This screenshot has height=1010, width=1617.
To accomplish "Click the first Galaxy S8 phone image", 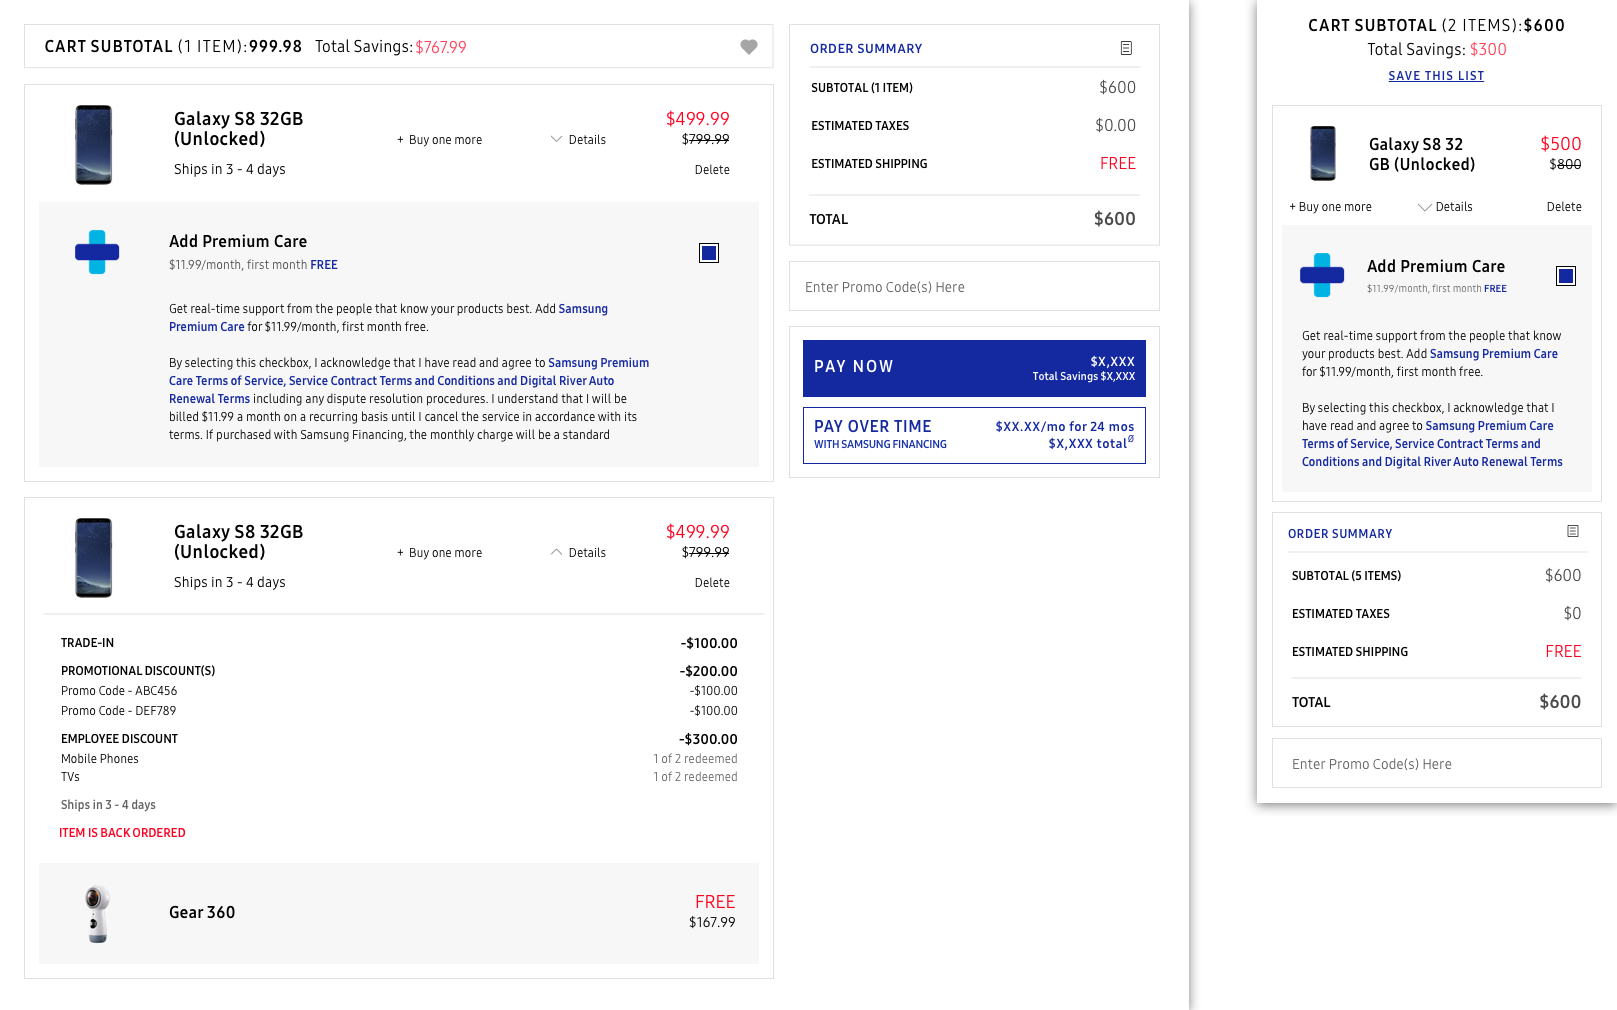I will click(x=94, y=145).
